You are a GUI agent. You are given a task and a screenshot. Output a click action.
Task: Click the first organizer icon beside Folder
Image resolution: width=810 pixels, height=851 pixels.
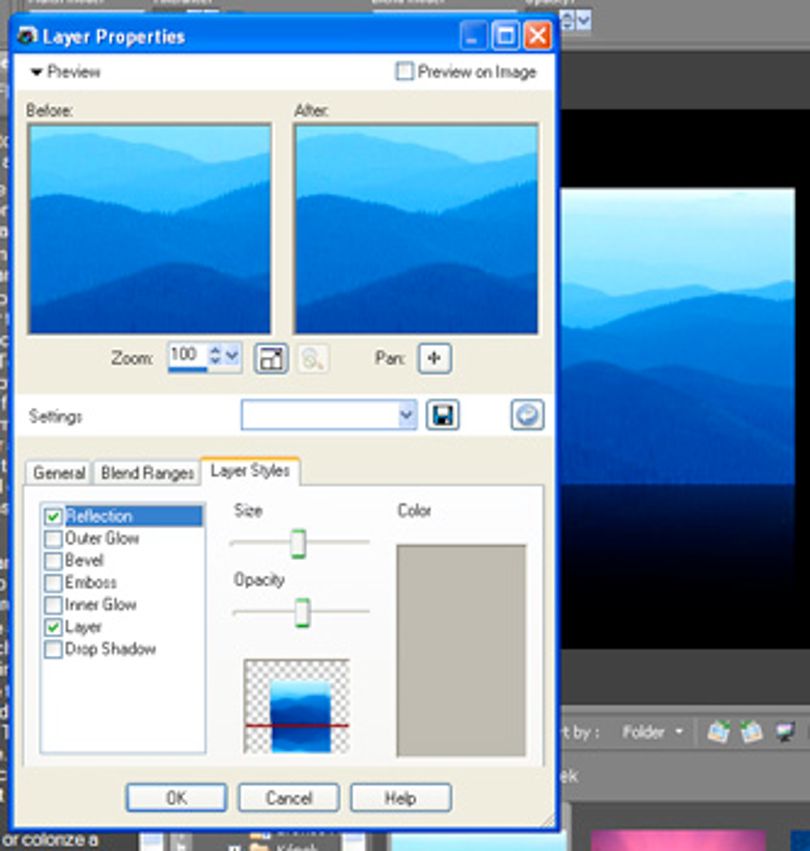[x=718, y=732]
